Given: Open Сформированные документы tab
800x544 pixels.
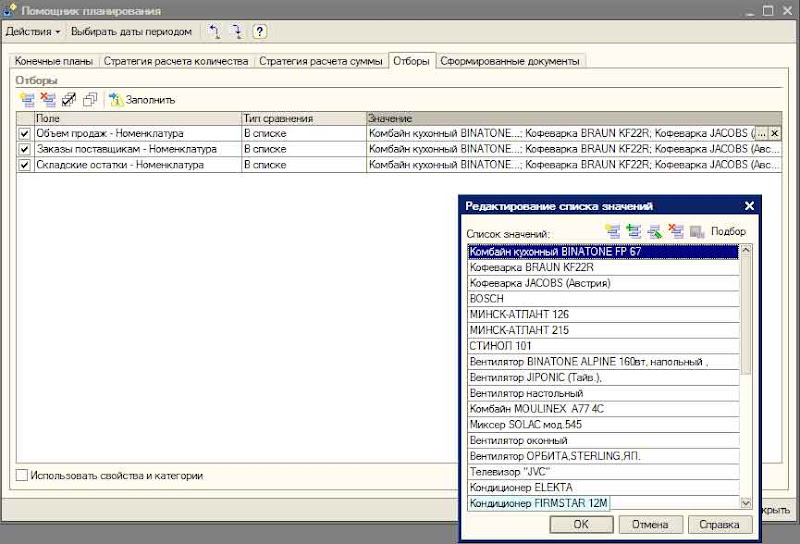Looking at the screenshot, I should (510, 61).
